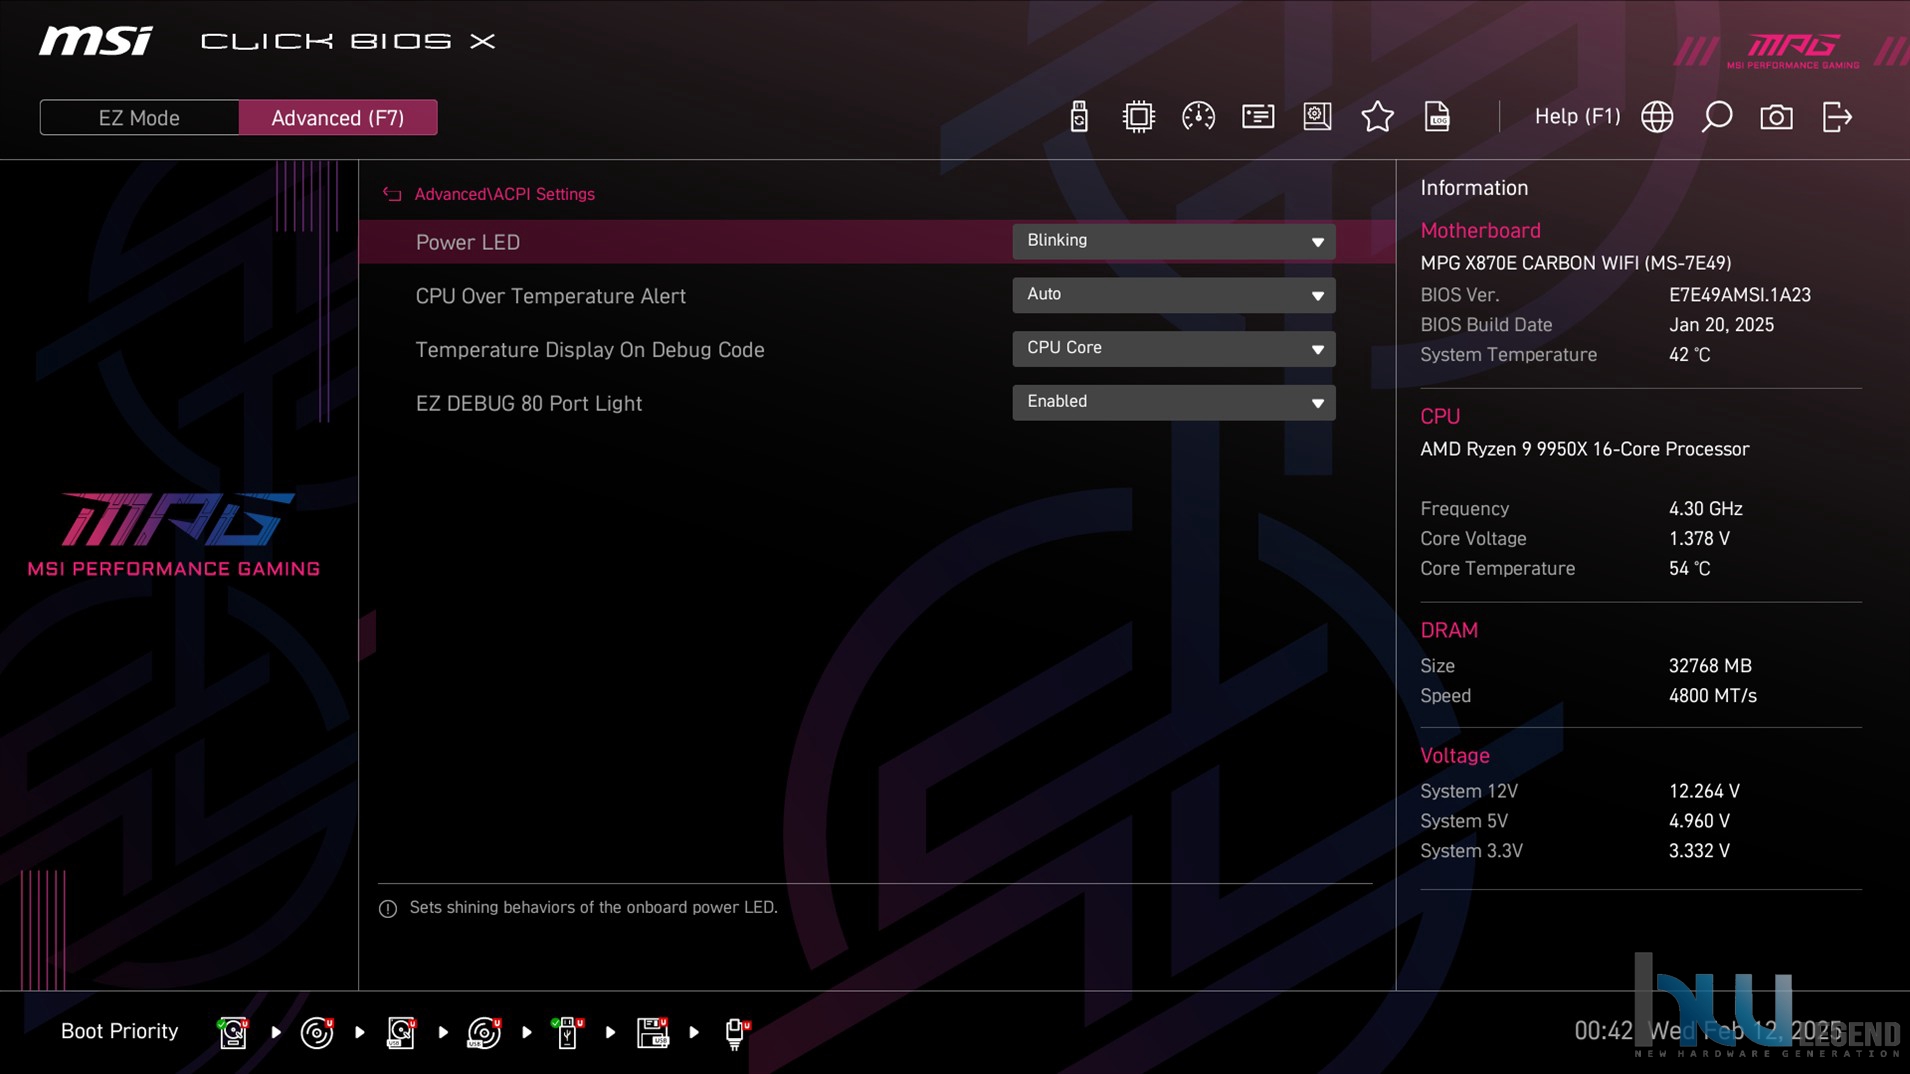Viewport: 1910px width, 1074px height.
Task: Open CPU Over Temperature Alert dropdown
Action: 1173,295
